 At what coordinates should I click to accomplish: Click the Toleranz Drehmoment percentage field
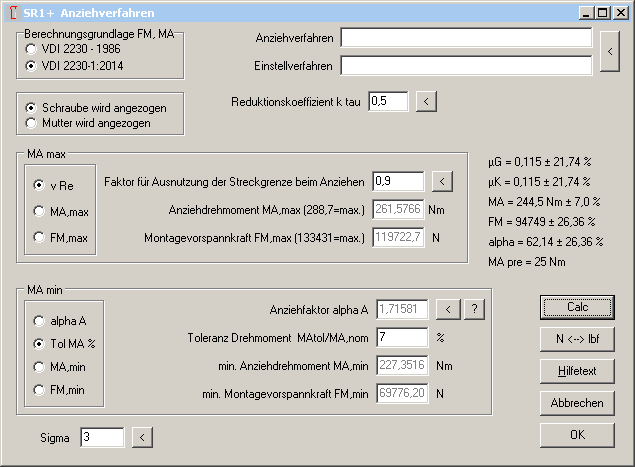400,337
